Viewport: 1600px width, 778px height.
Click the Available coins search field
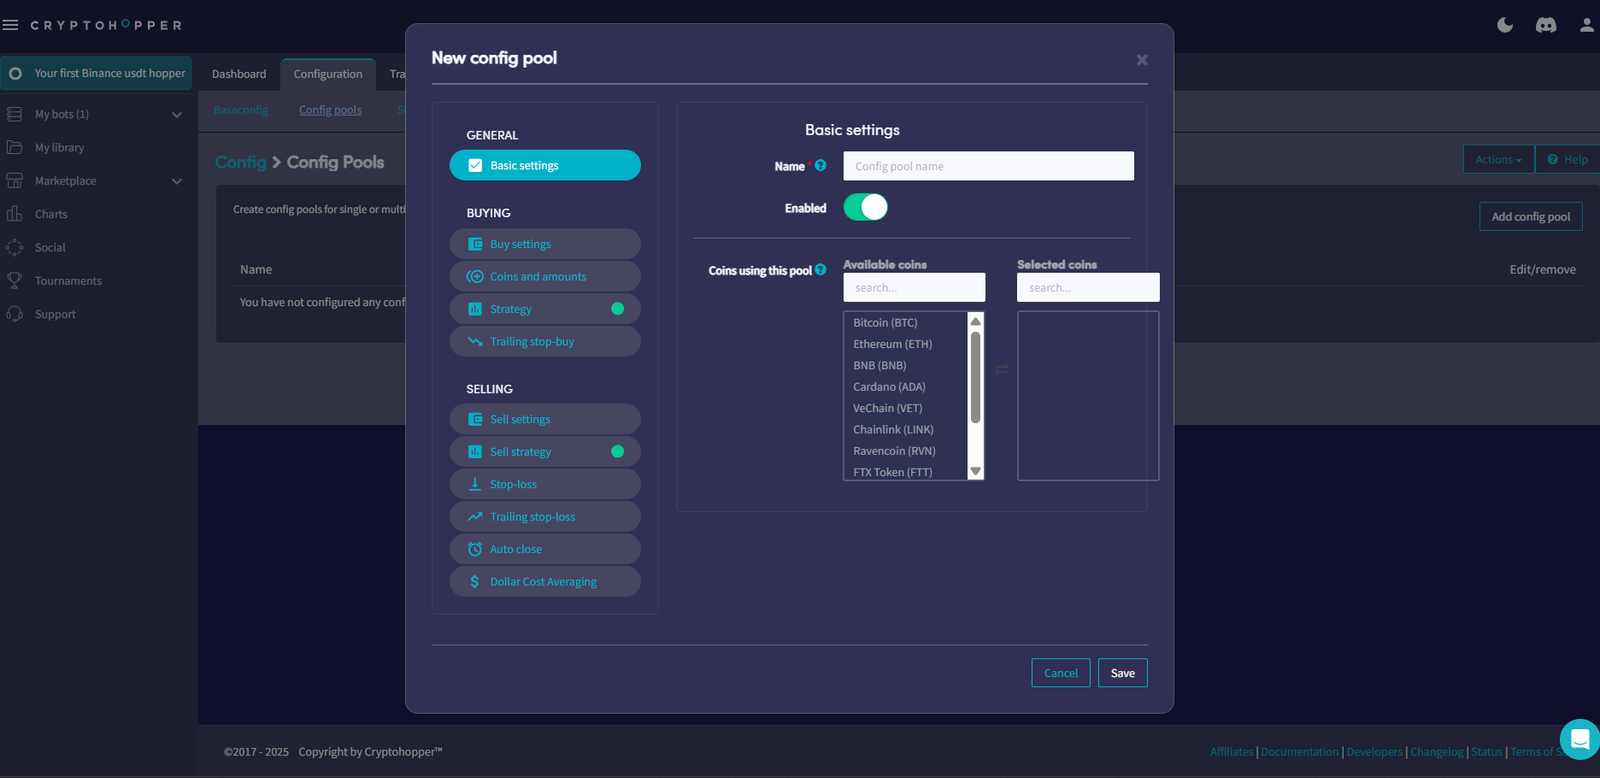point(914,287)
